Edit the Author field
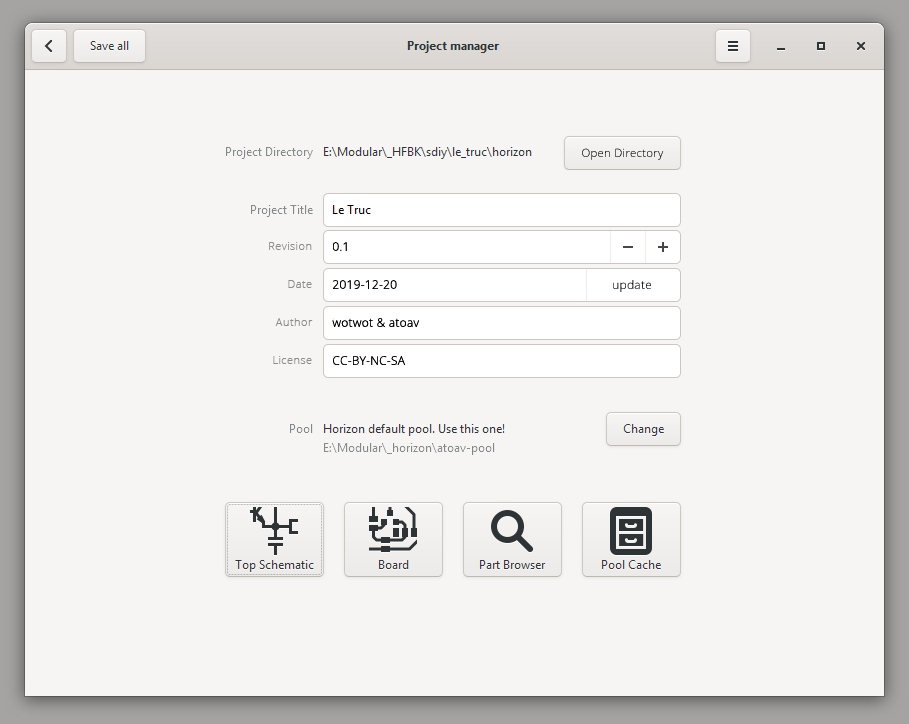 coord(501,323)
